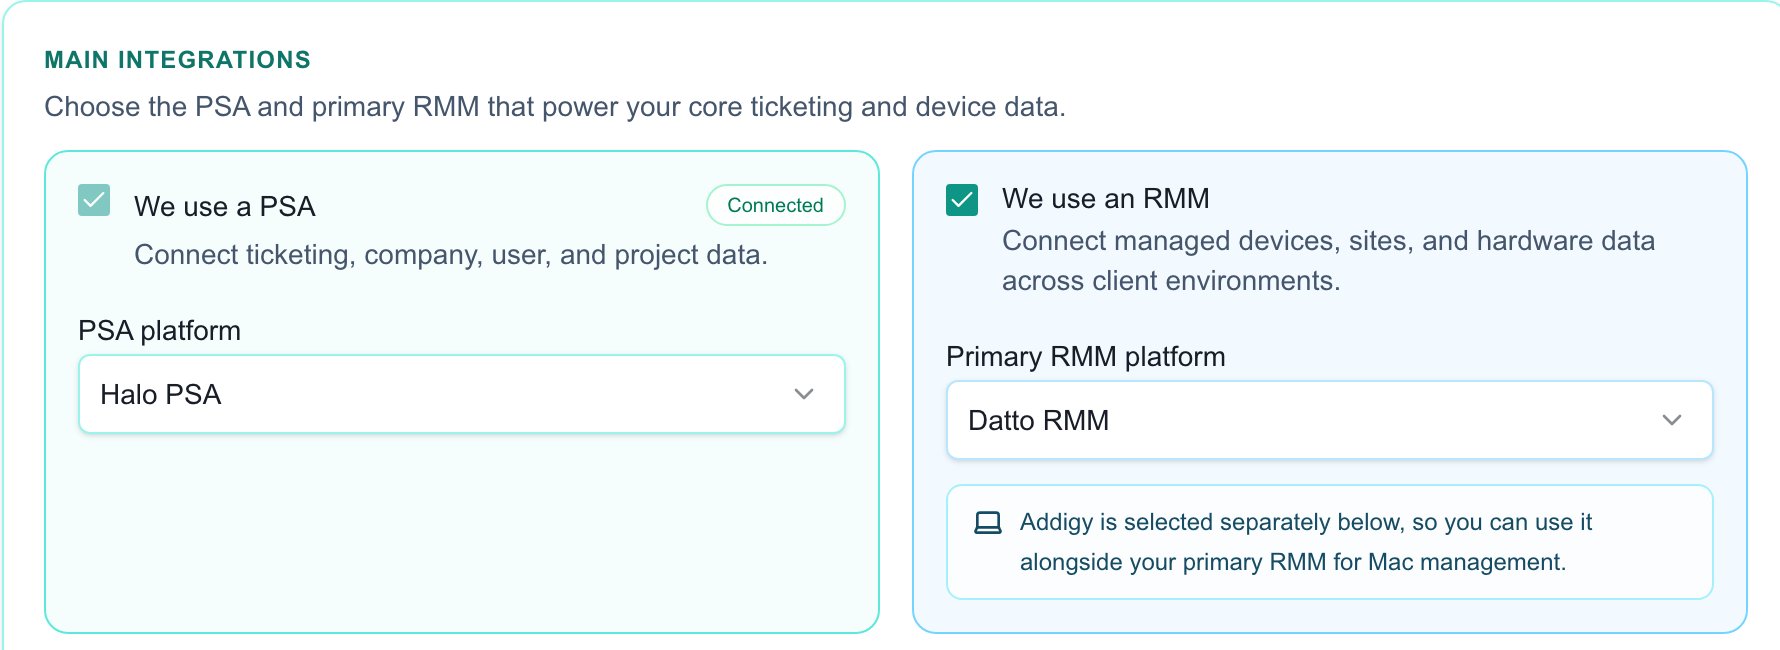Click the 'PSA platform' field label
This screenshot has height=650, width=1780.
160,331
